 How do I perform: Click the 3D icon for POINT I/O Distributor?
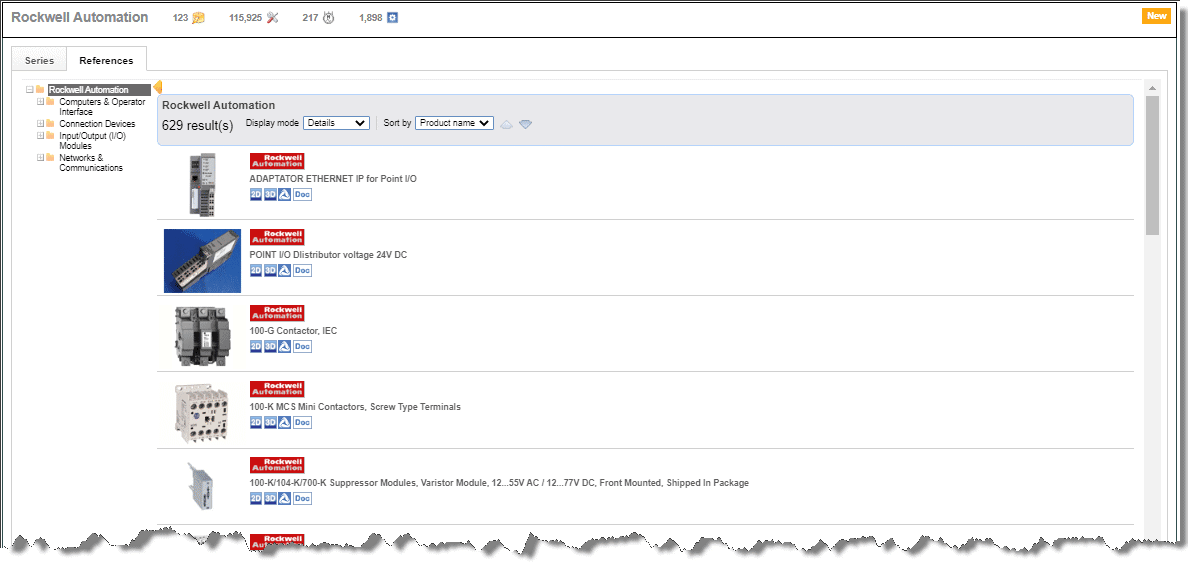click(270, 270)
